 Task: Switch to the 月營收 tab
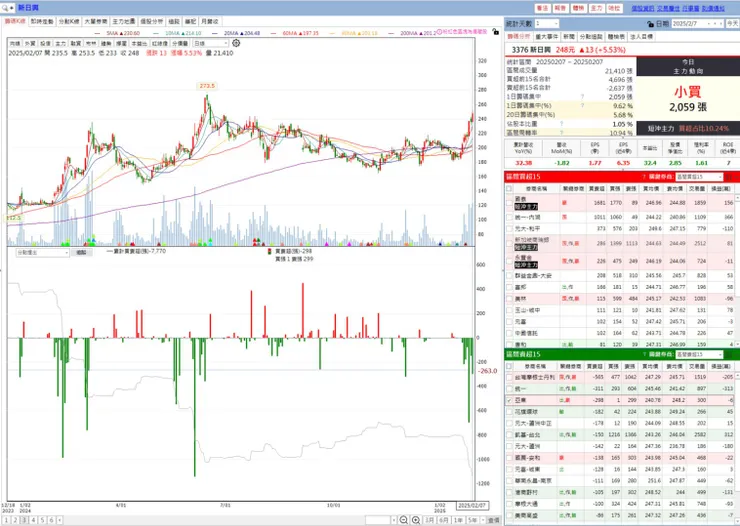(x=210, y=22)
